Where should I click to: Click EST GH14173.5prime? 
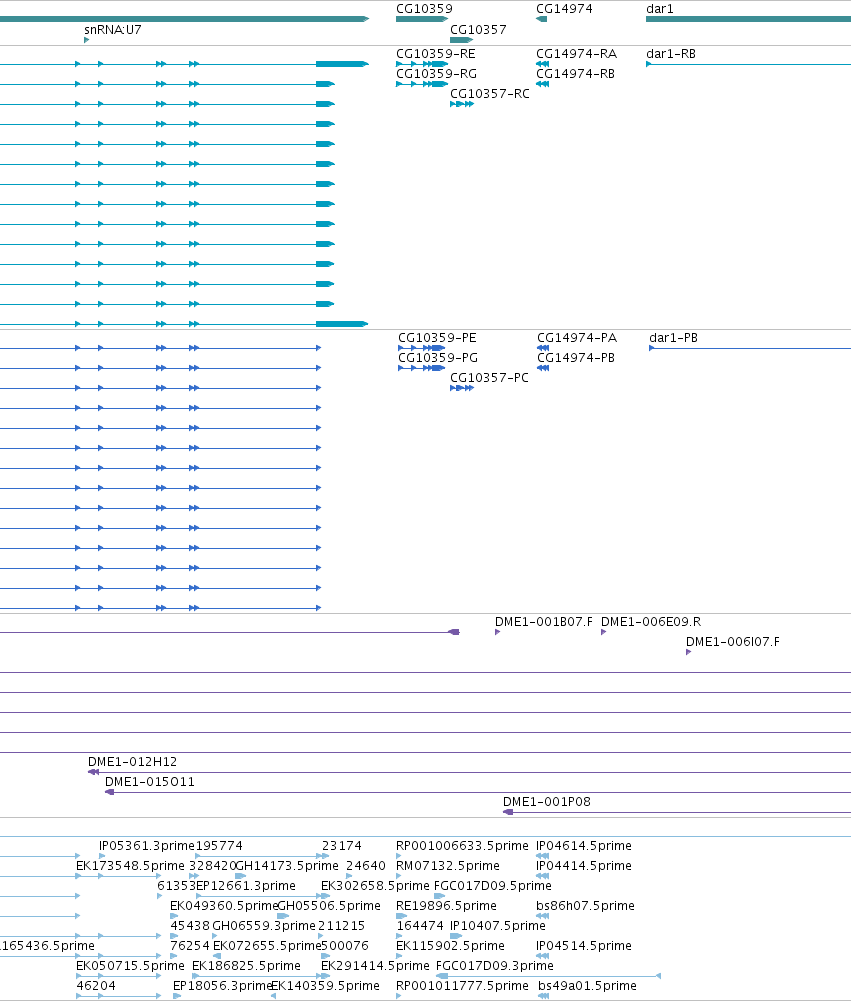click(287, 866)
